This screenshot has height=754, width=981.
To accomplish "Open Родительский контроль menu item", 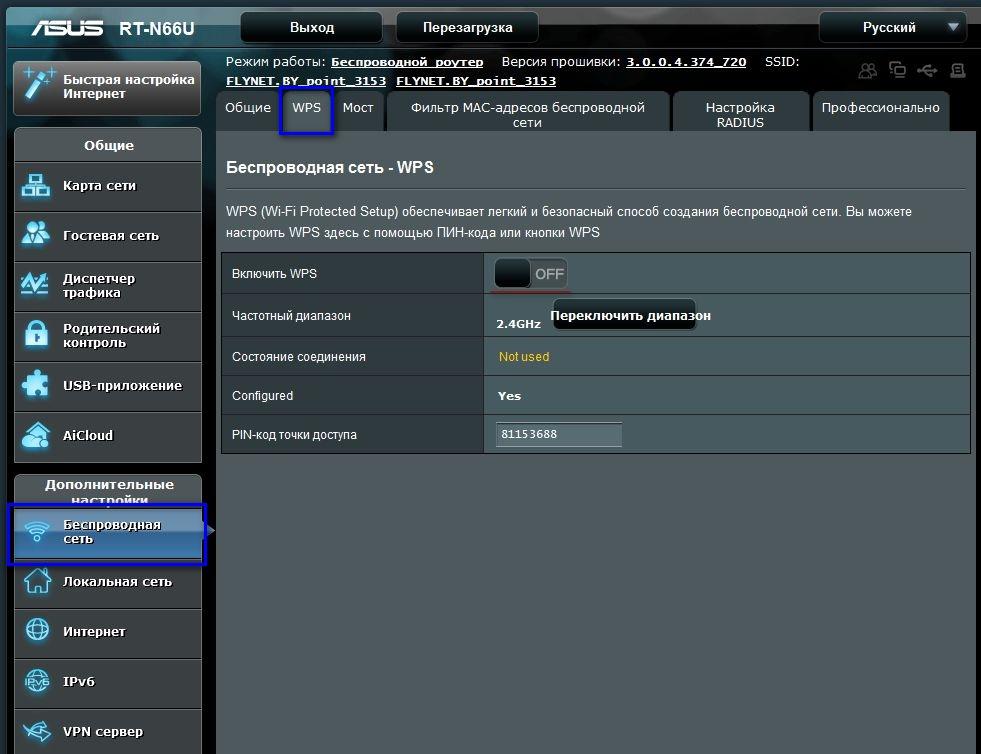I will [x=108, y=336].
